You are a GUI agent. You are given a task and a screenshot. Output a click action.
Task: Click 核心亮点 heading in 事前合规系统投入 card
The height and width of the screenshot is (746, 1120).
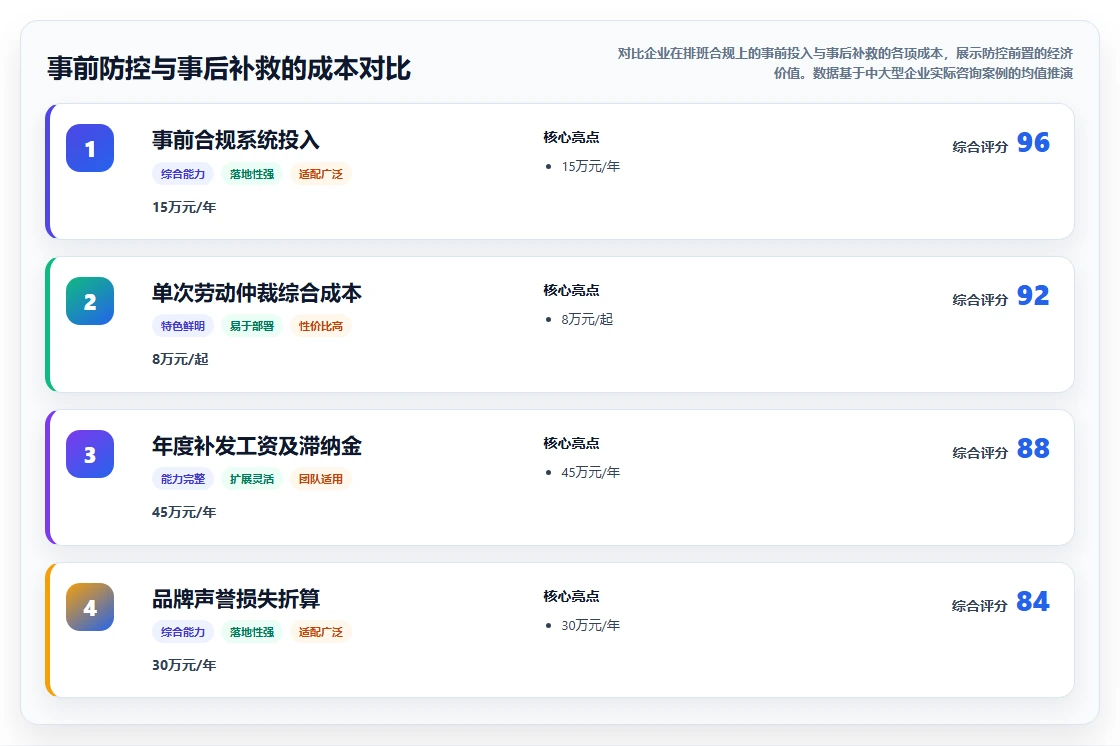point(571,137)
